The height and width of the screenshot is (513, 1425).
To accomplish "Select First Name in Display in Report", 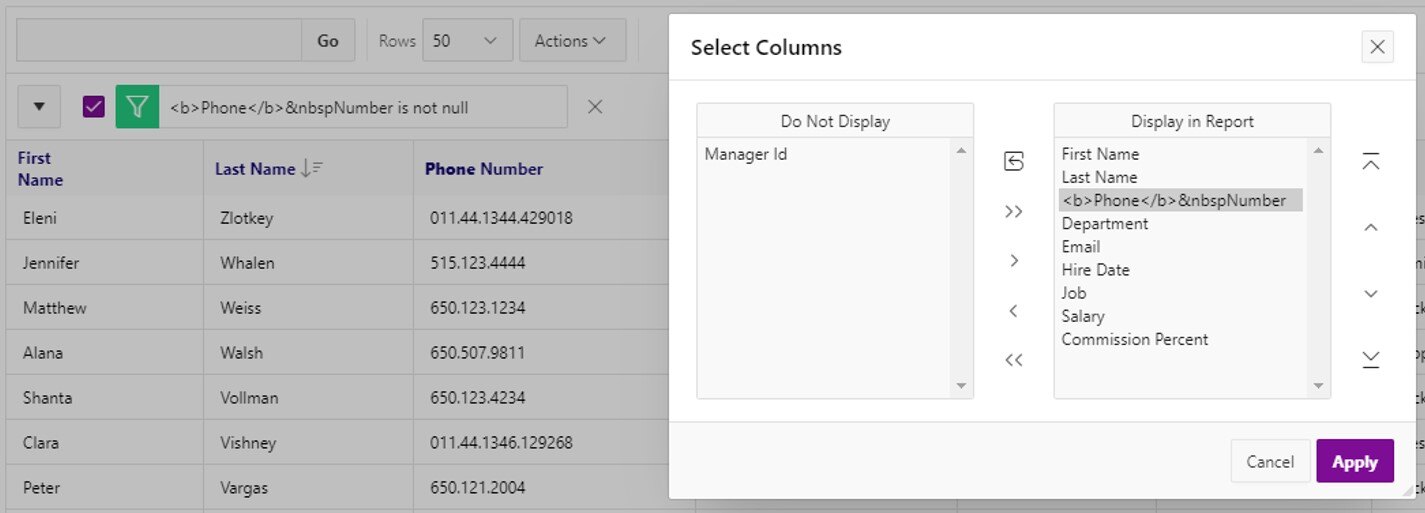I will coord(1100,154).
